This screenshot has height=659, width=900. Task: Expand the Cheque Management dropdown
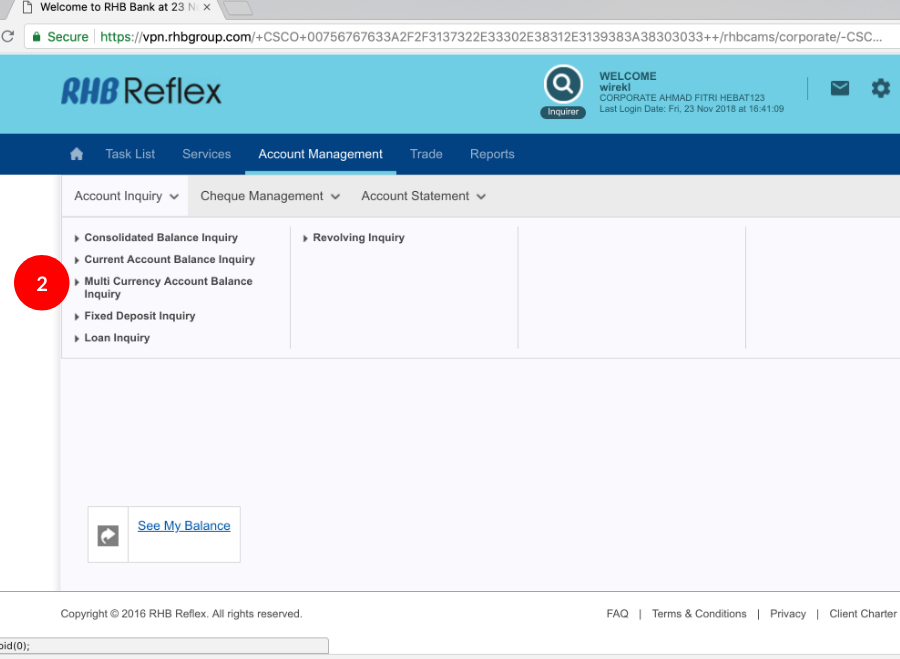(x=270, y=196)
